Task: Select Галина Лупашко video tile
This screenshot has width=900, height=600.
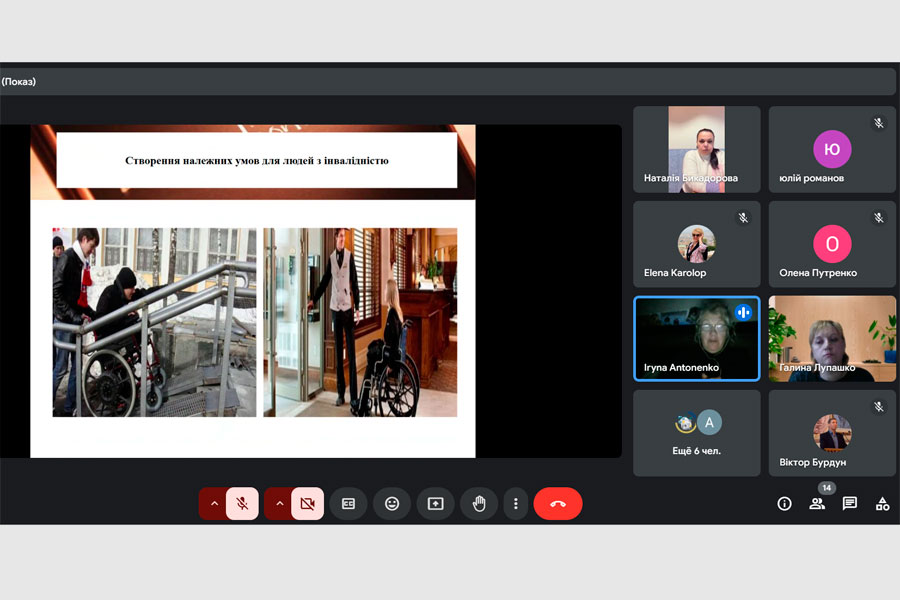Action: point(832,339)
